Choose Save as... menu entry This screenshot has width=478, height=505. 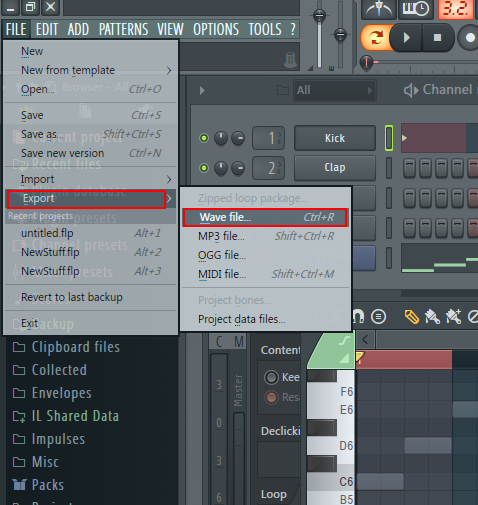[90, 134]
